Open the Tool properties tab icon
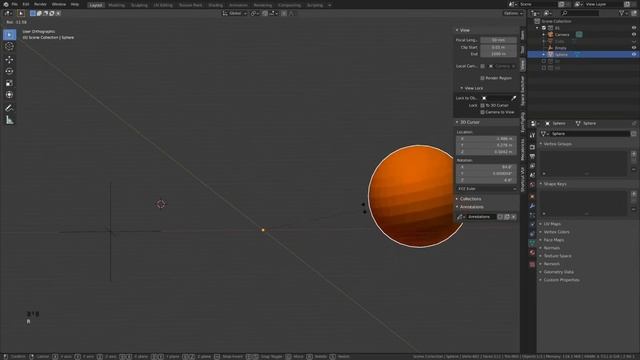Image resolution: width=640 pixels, height=360 pixels. (x=532, y=135)
